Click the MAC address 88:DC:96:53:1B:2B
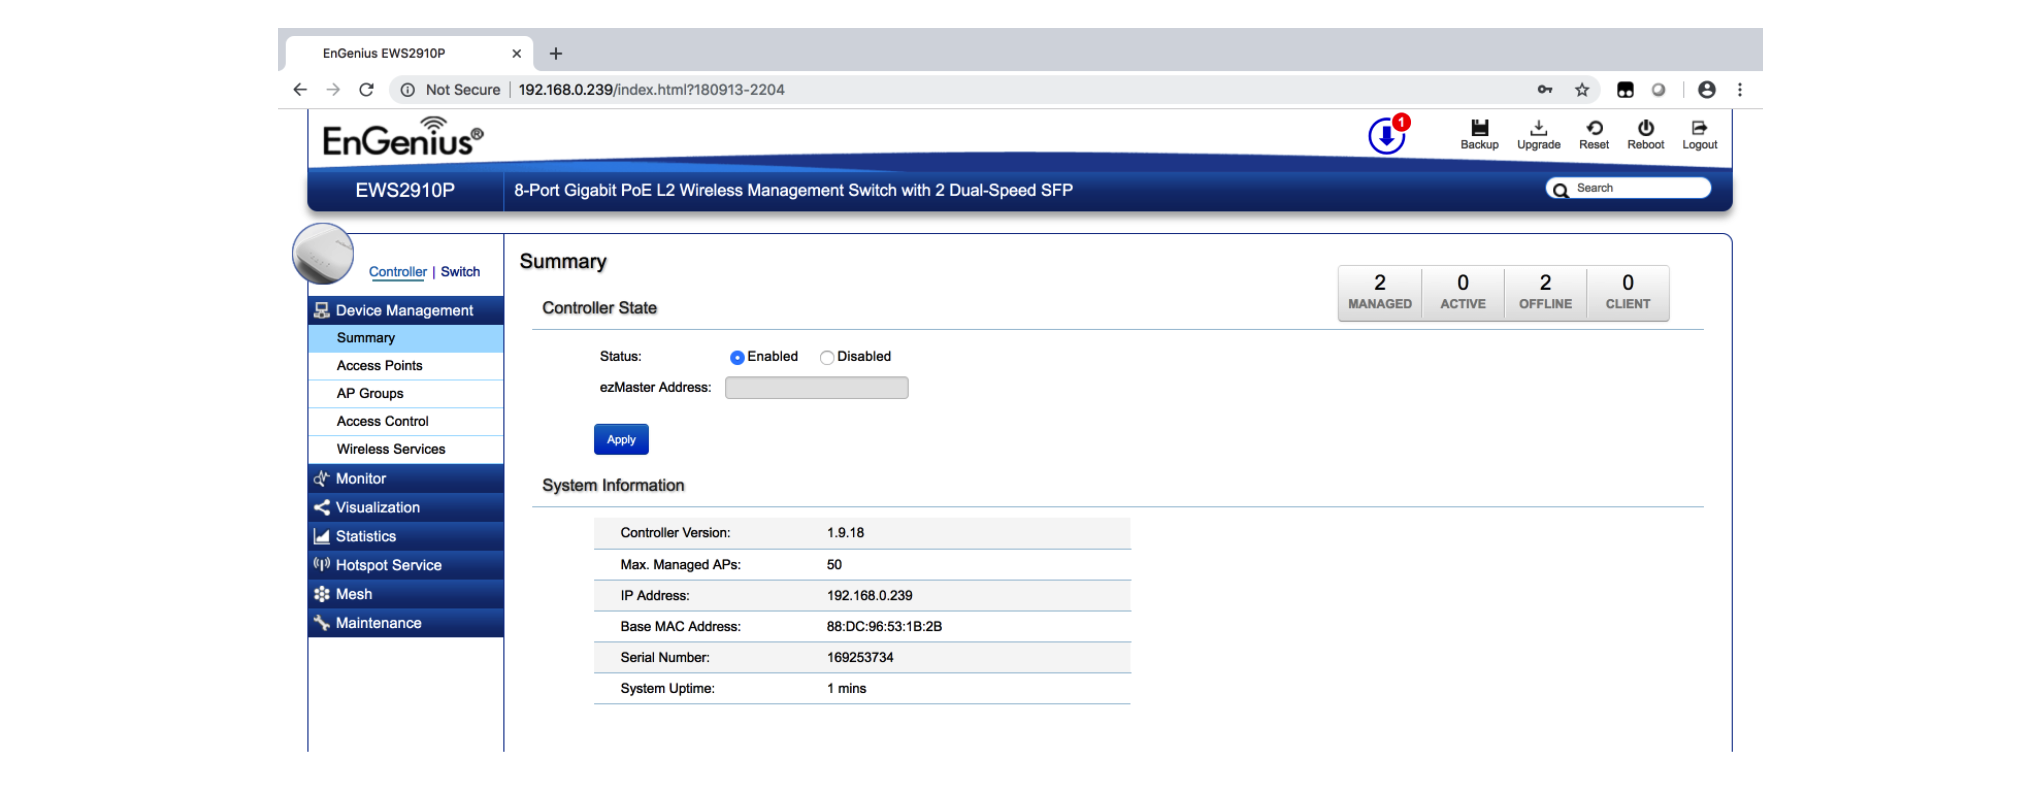The image size is (2018, 786). click(884, 627)
